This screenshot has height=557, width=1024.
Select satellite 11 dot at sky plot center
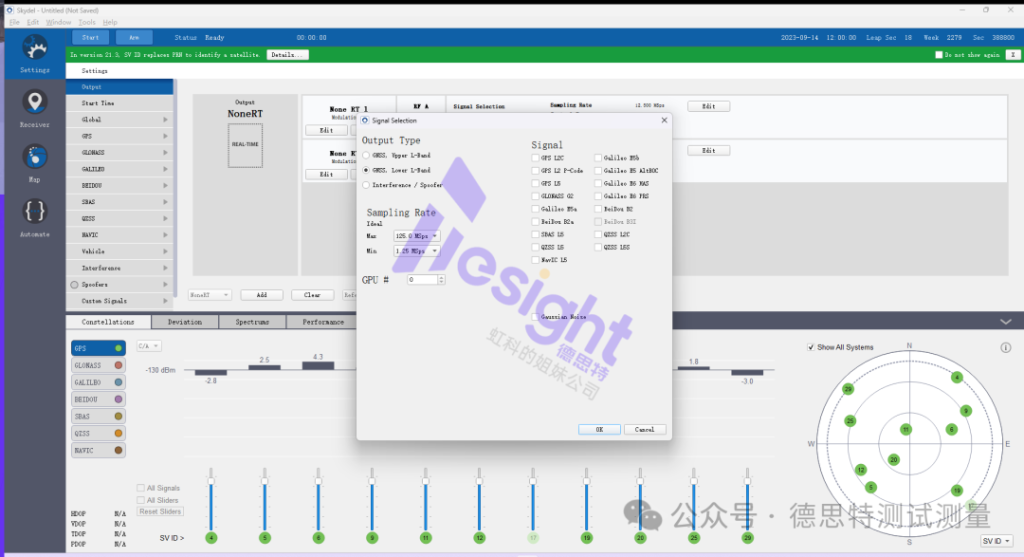pyautogui.click(x=906, y=429)
